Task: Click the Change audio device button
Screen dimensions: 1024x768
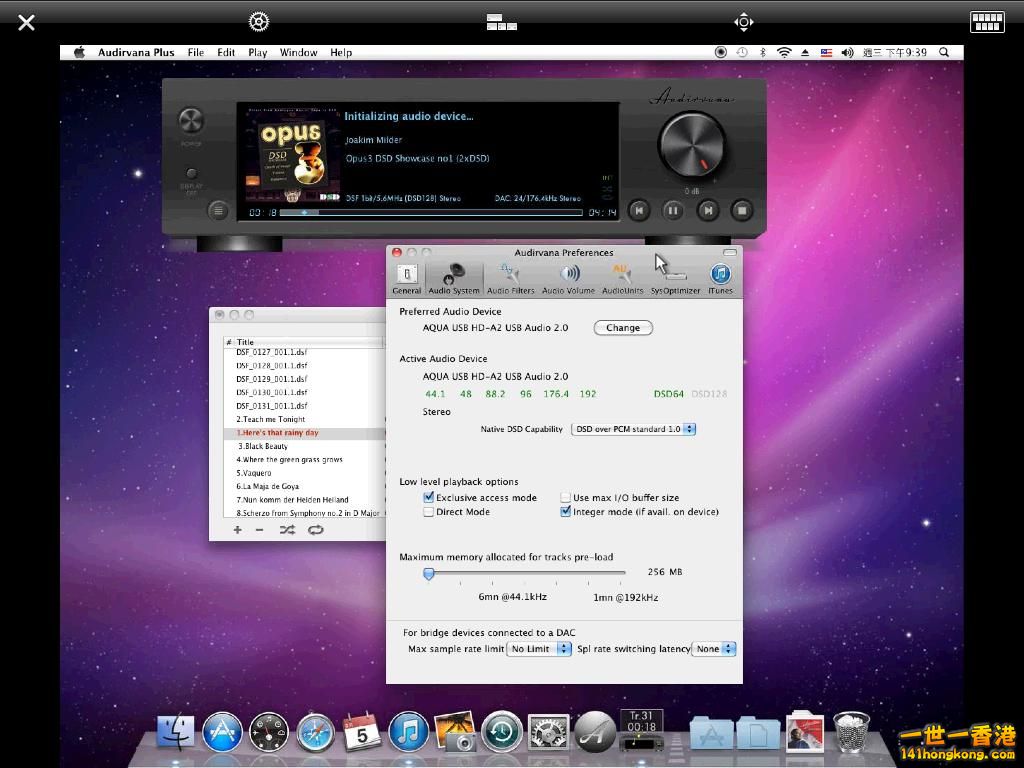Action: (x=622, y=328)
